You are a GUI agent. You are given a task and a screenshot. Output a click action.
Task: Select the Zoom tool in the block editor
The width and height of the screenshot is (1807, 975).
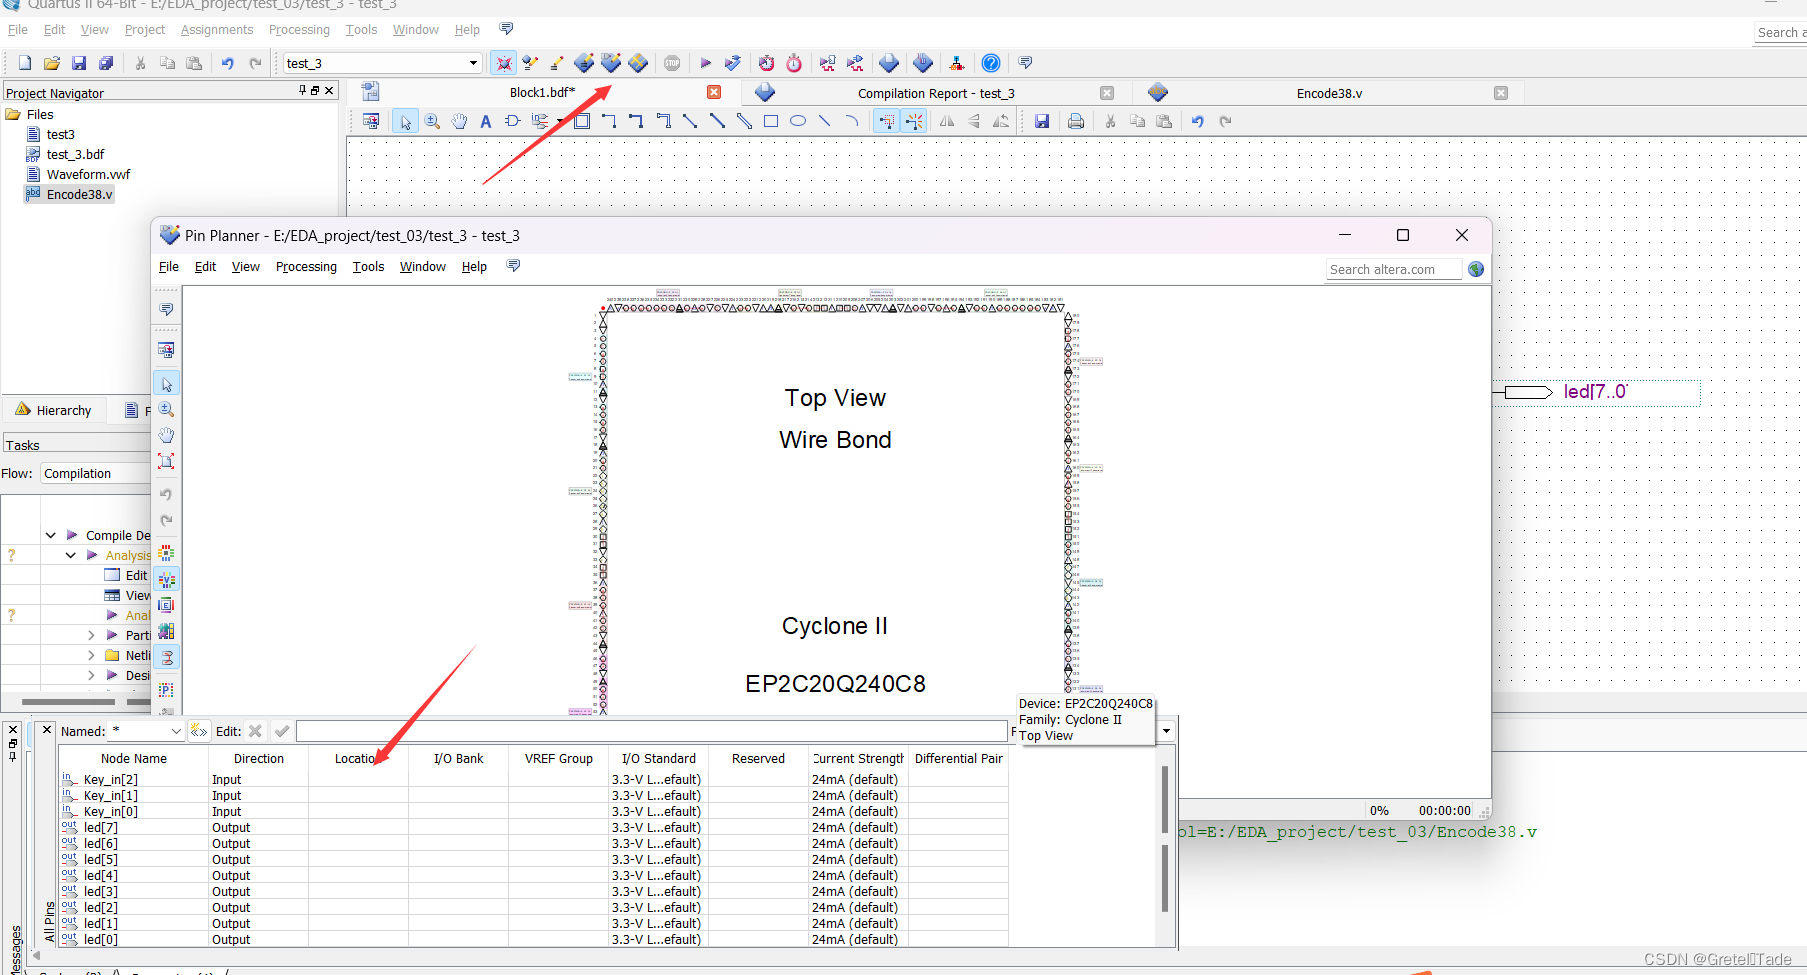point(432,121)
